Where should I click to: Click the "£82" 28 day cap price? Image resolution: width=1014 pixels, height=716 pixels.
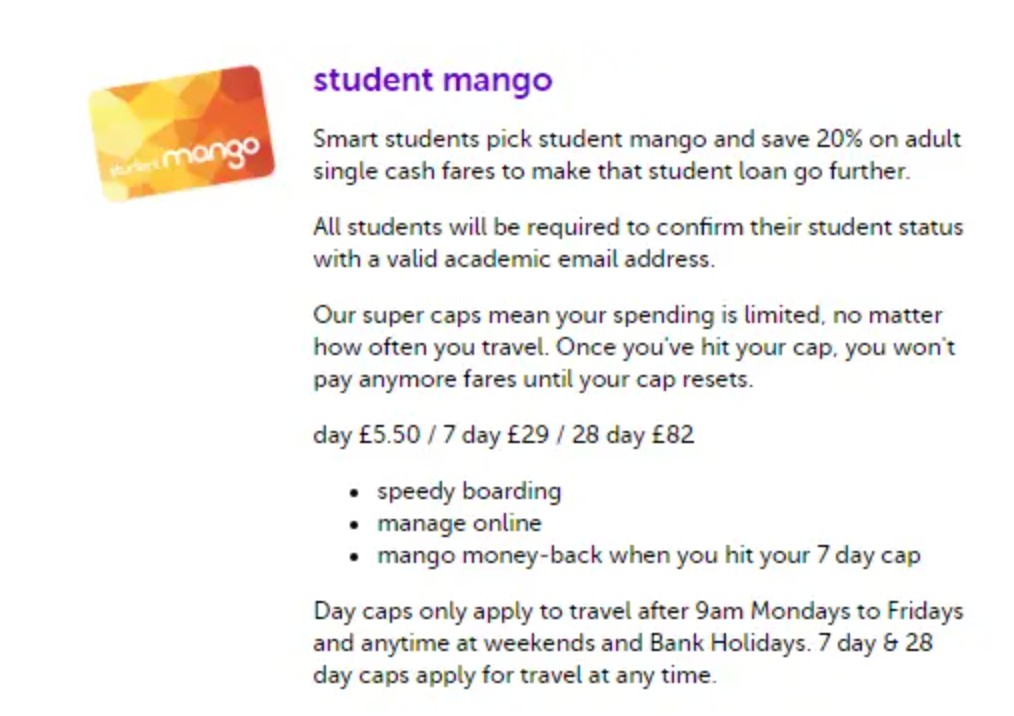(672, 436)
